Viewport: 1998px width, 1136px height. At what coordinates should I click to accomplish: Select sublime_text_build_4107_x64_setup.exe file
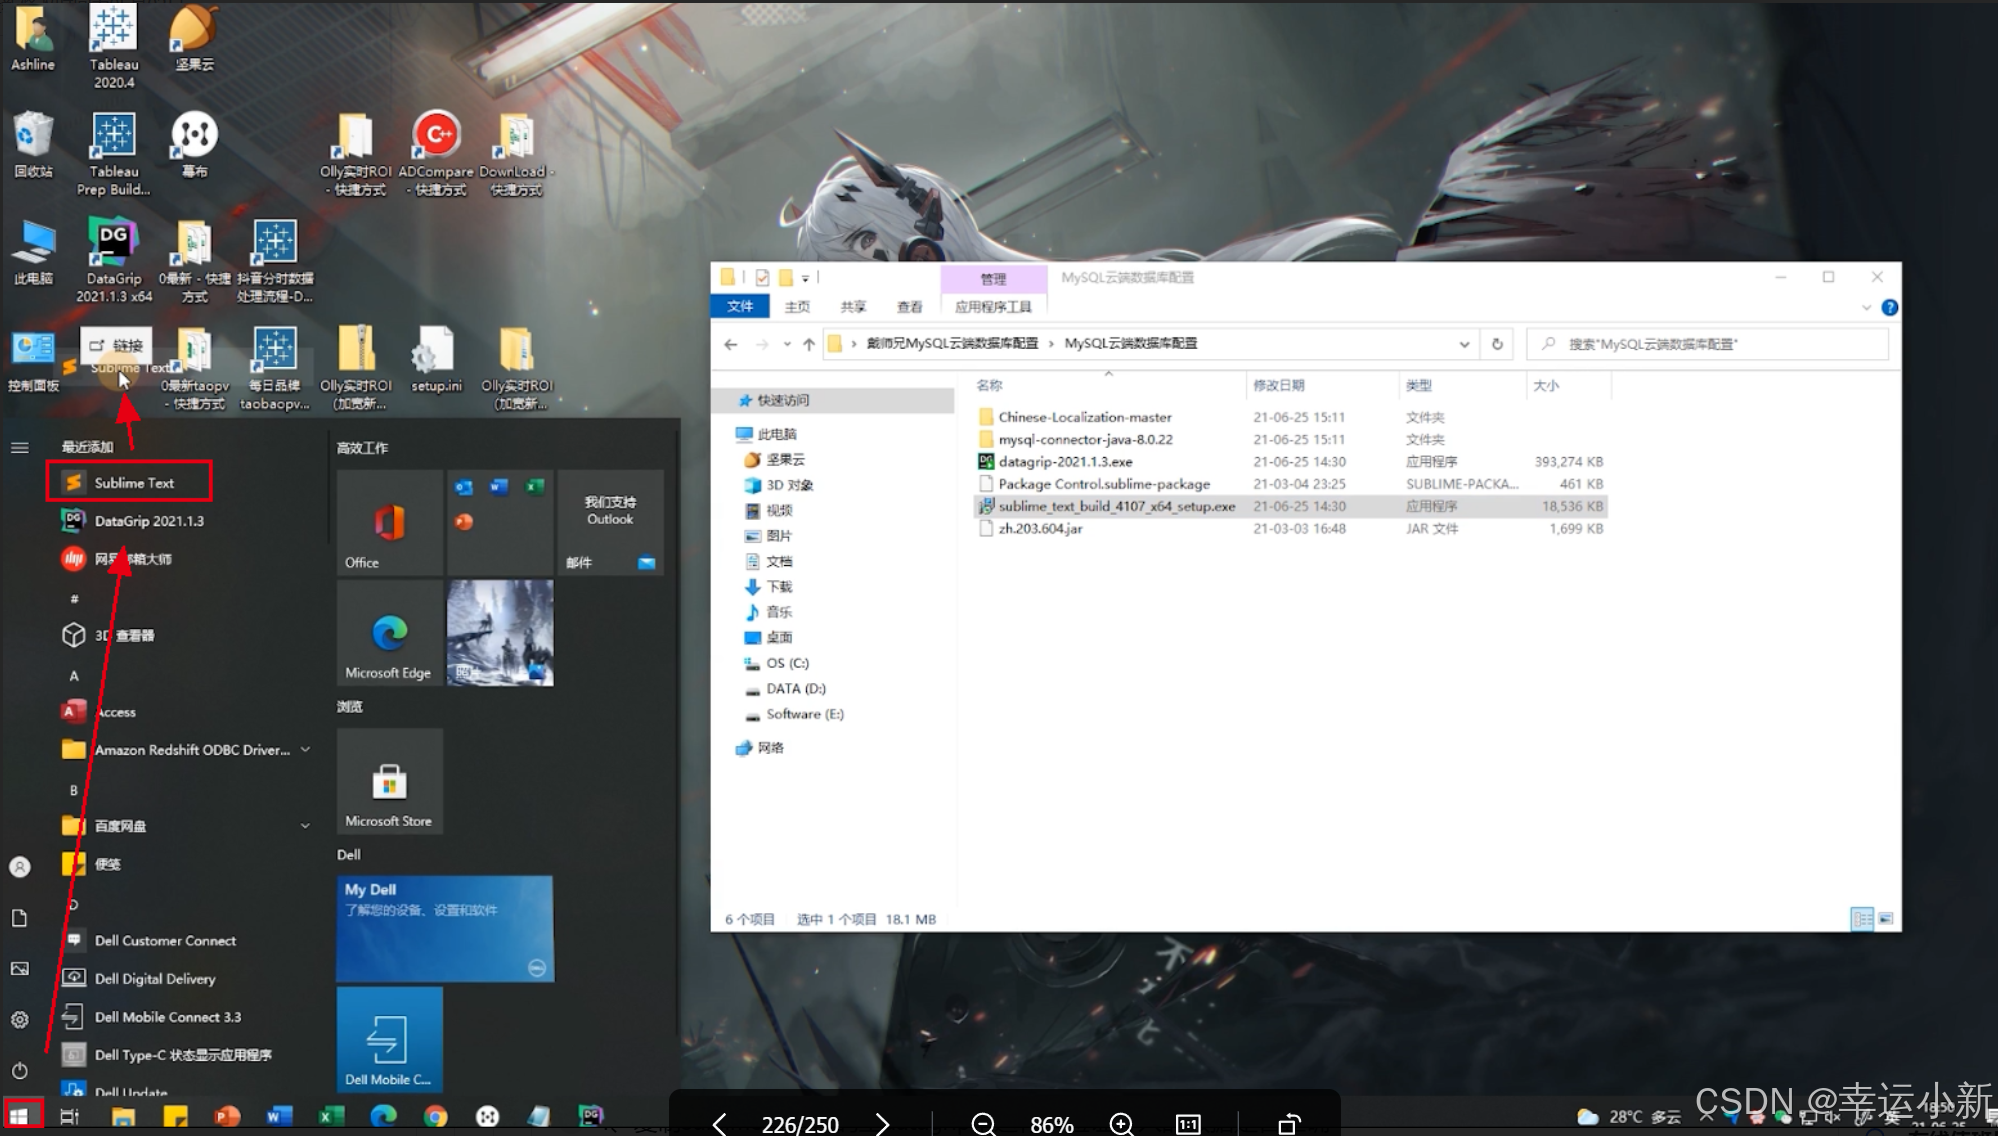pos(1116,506)
